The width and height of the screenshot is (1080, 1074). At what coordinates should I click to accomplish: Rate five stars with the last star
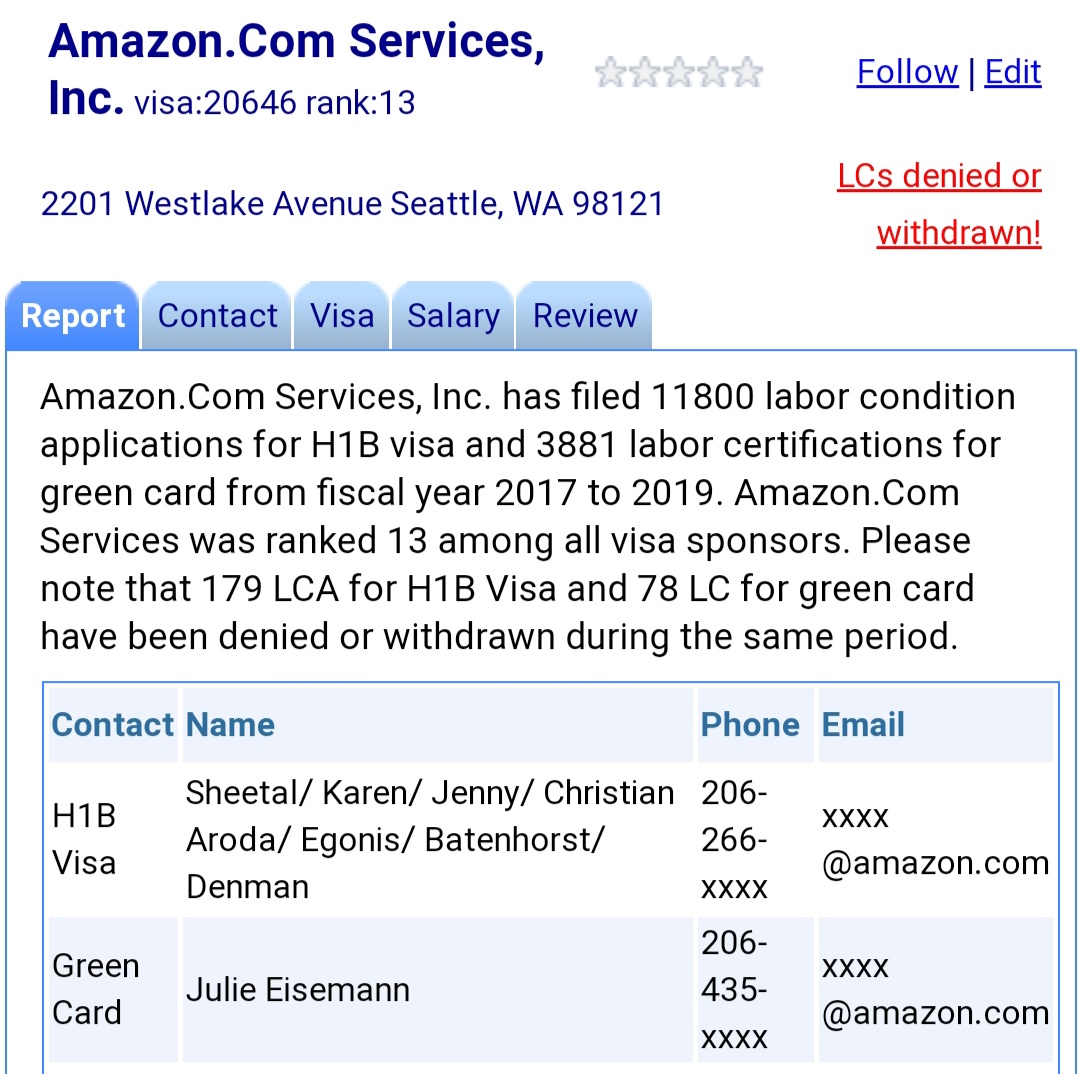point(747,73)
